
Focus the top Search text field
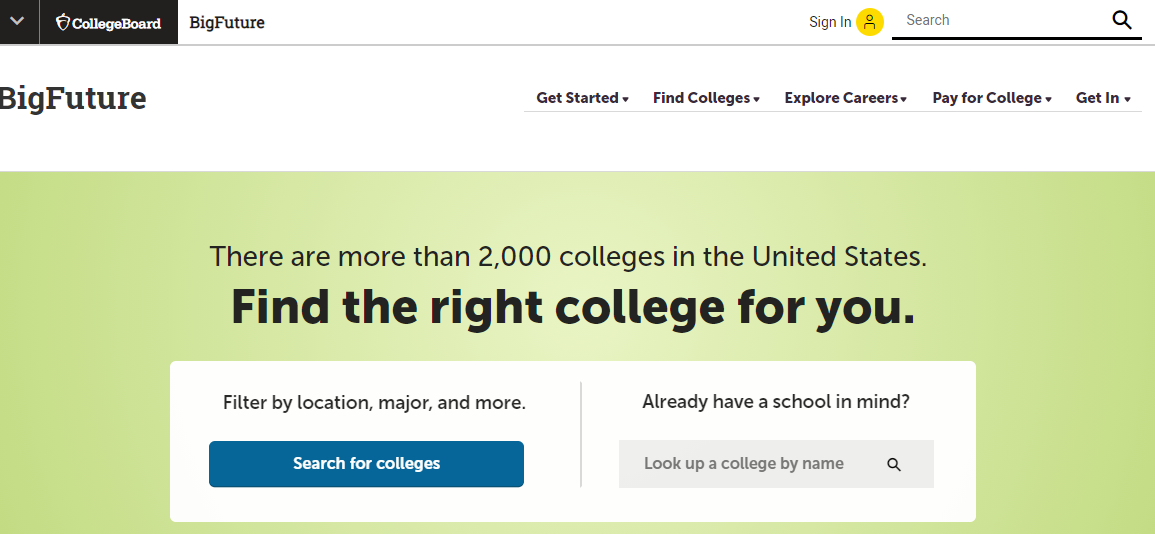coord(1002,21)
